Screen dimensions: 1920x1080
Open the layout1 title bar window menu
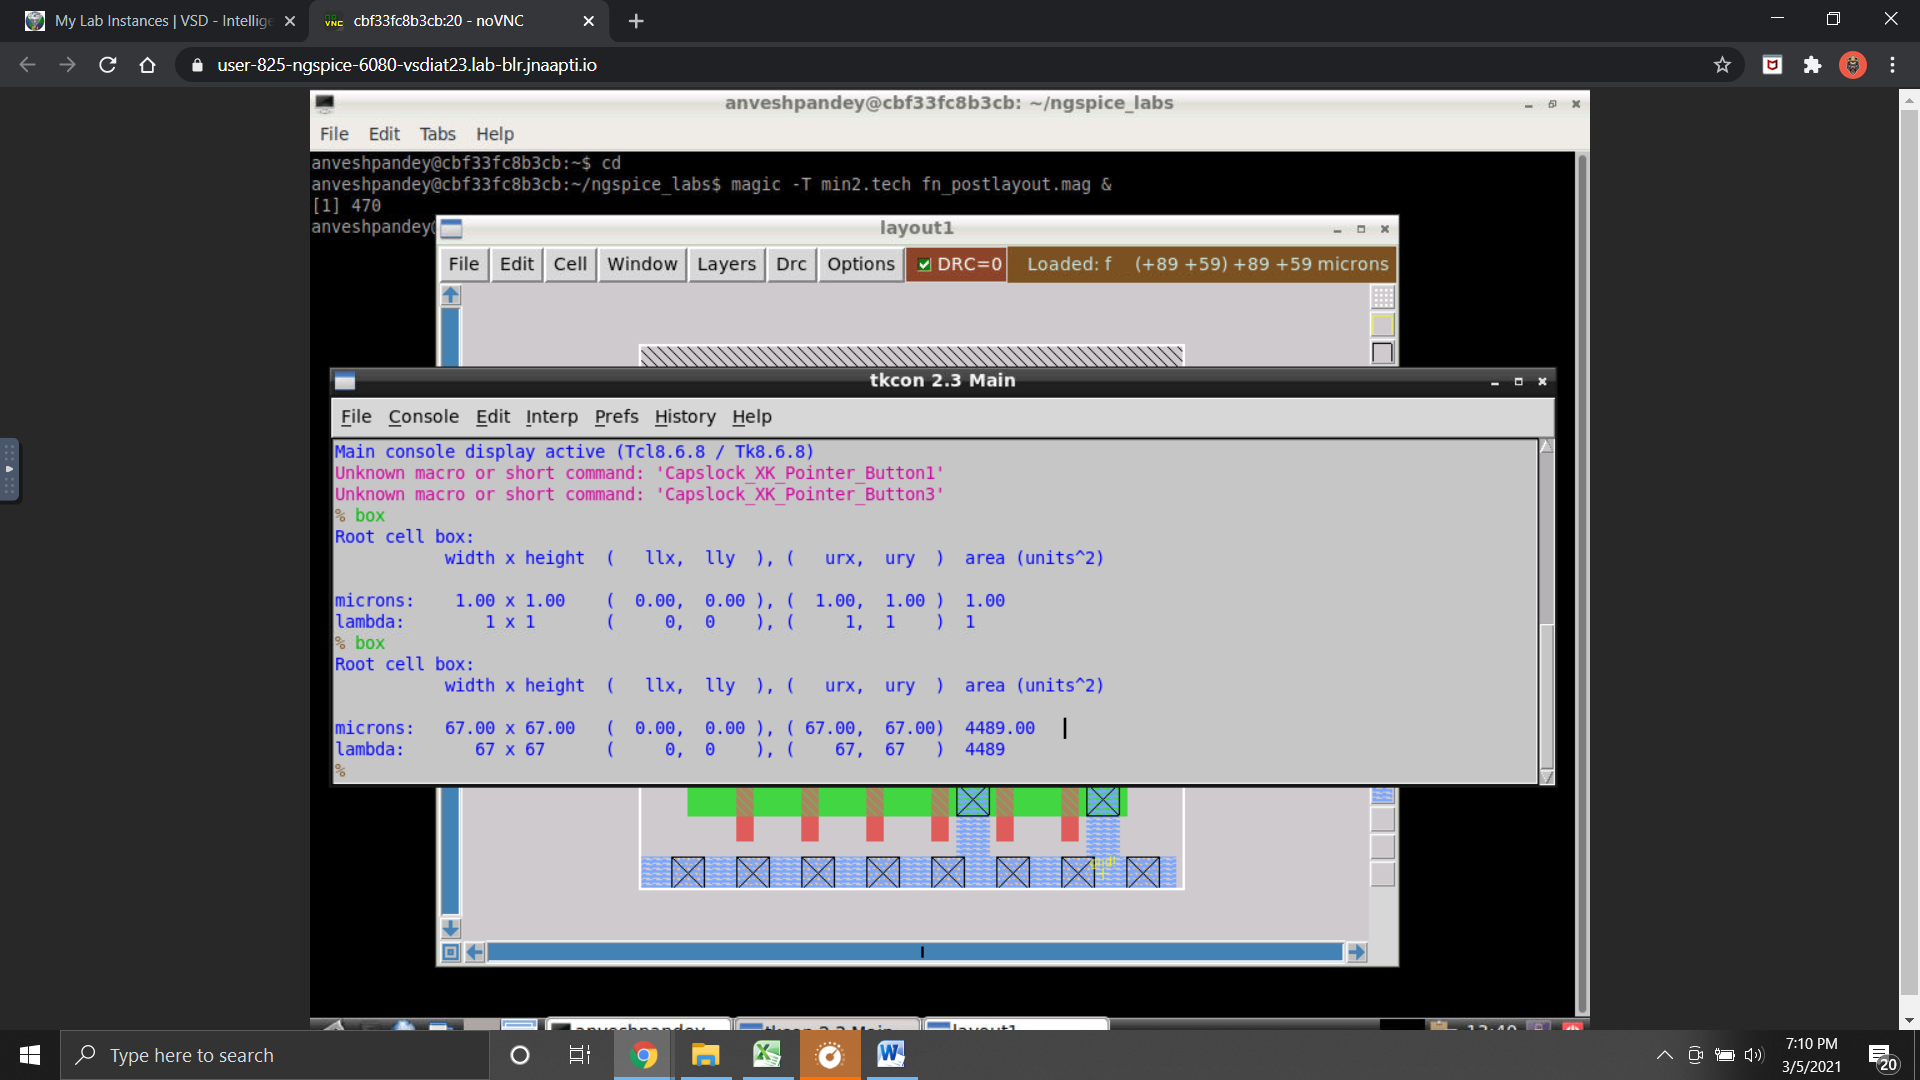[450, 228]
